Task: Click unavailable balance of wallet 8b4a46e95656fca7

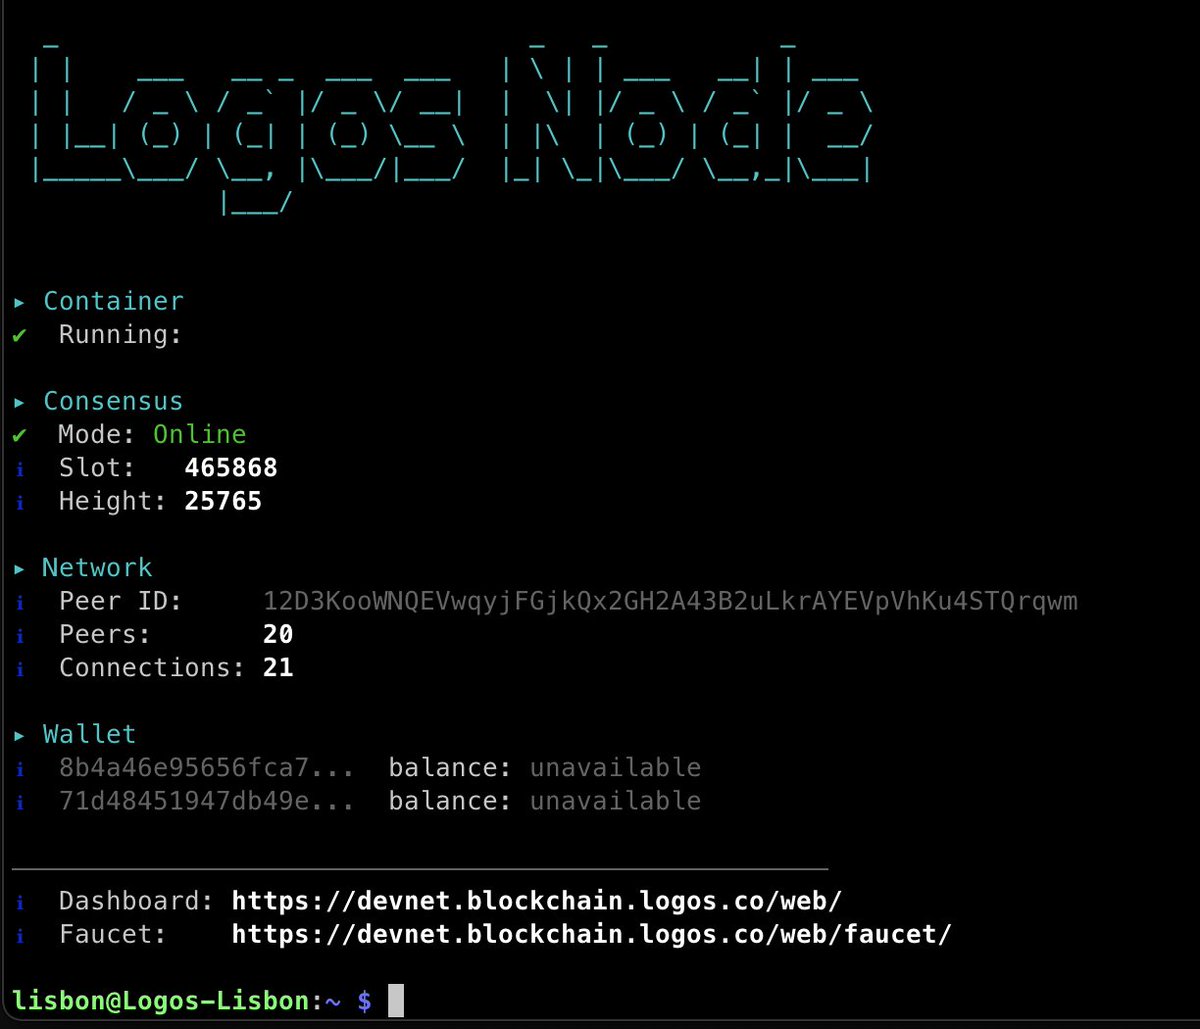Action: pyautogui.click(x=615, y=768)
